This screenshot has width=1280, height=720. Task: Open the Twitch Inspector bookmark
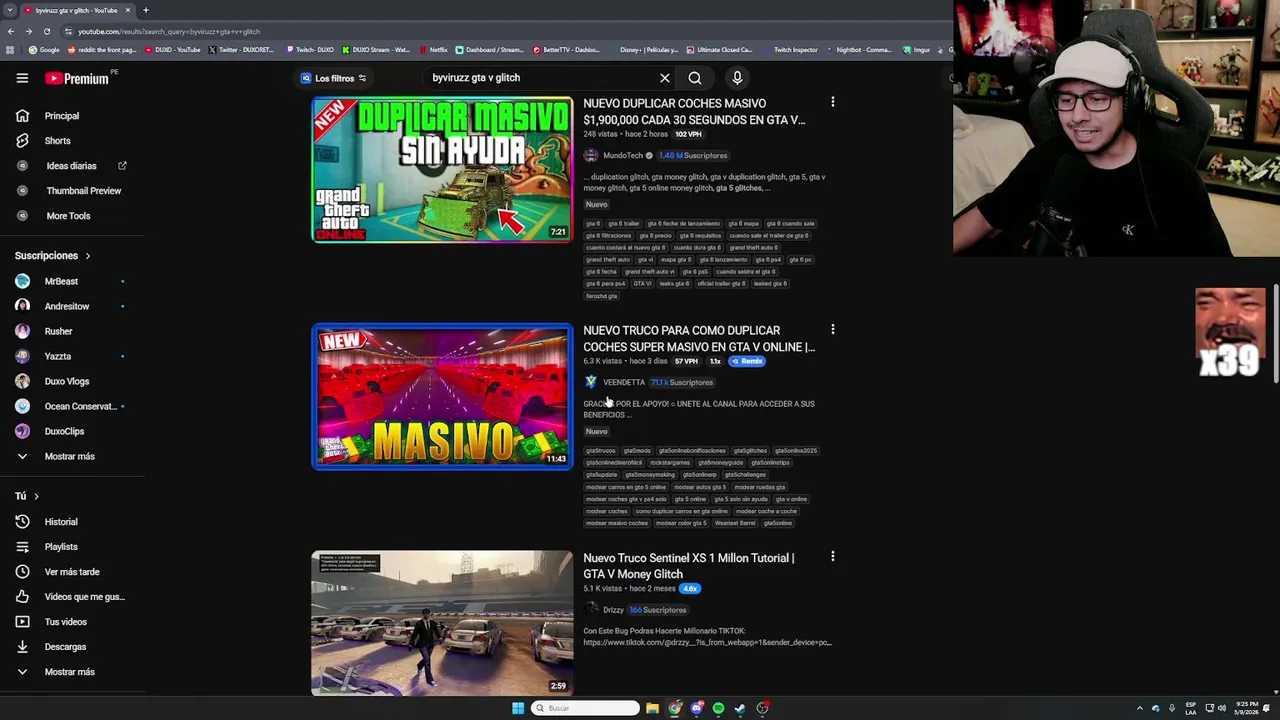(790, 50)
